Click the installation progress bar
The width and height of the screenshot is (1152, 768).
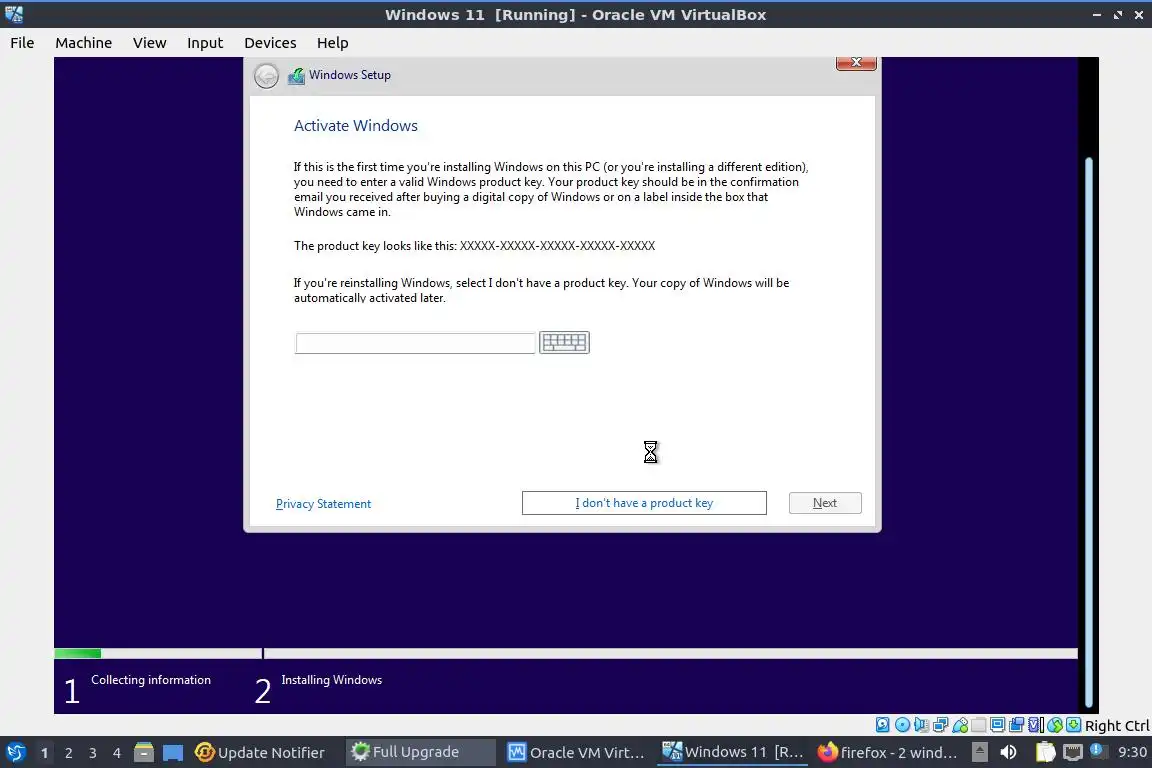[566, 653]
